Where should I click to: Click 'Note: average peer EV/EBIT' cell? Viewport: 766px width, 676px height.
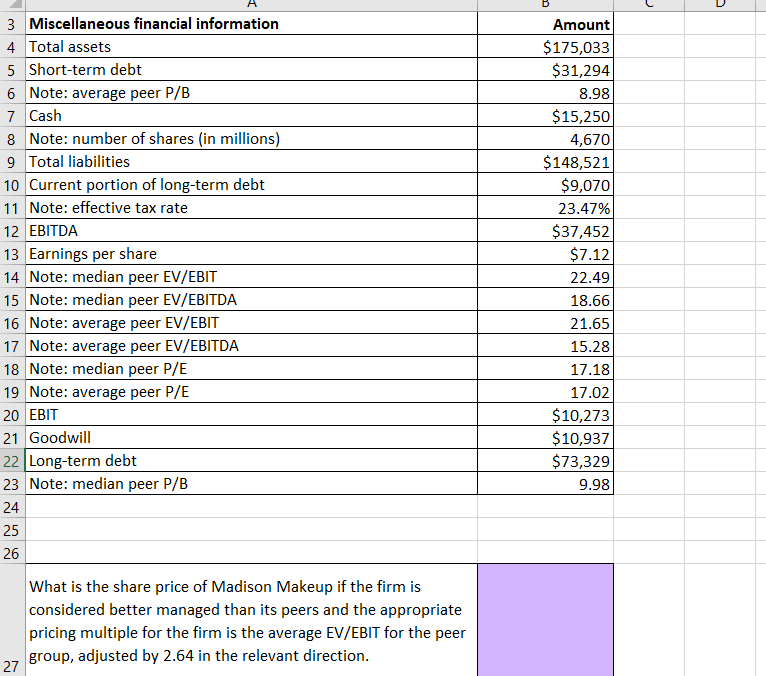point(251,322)
